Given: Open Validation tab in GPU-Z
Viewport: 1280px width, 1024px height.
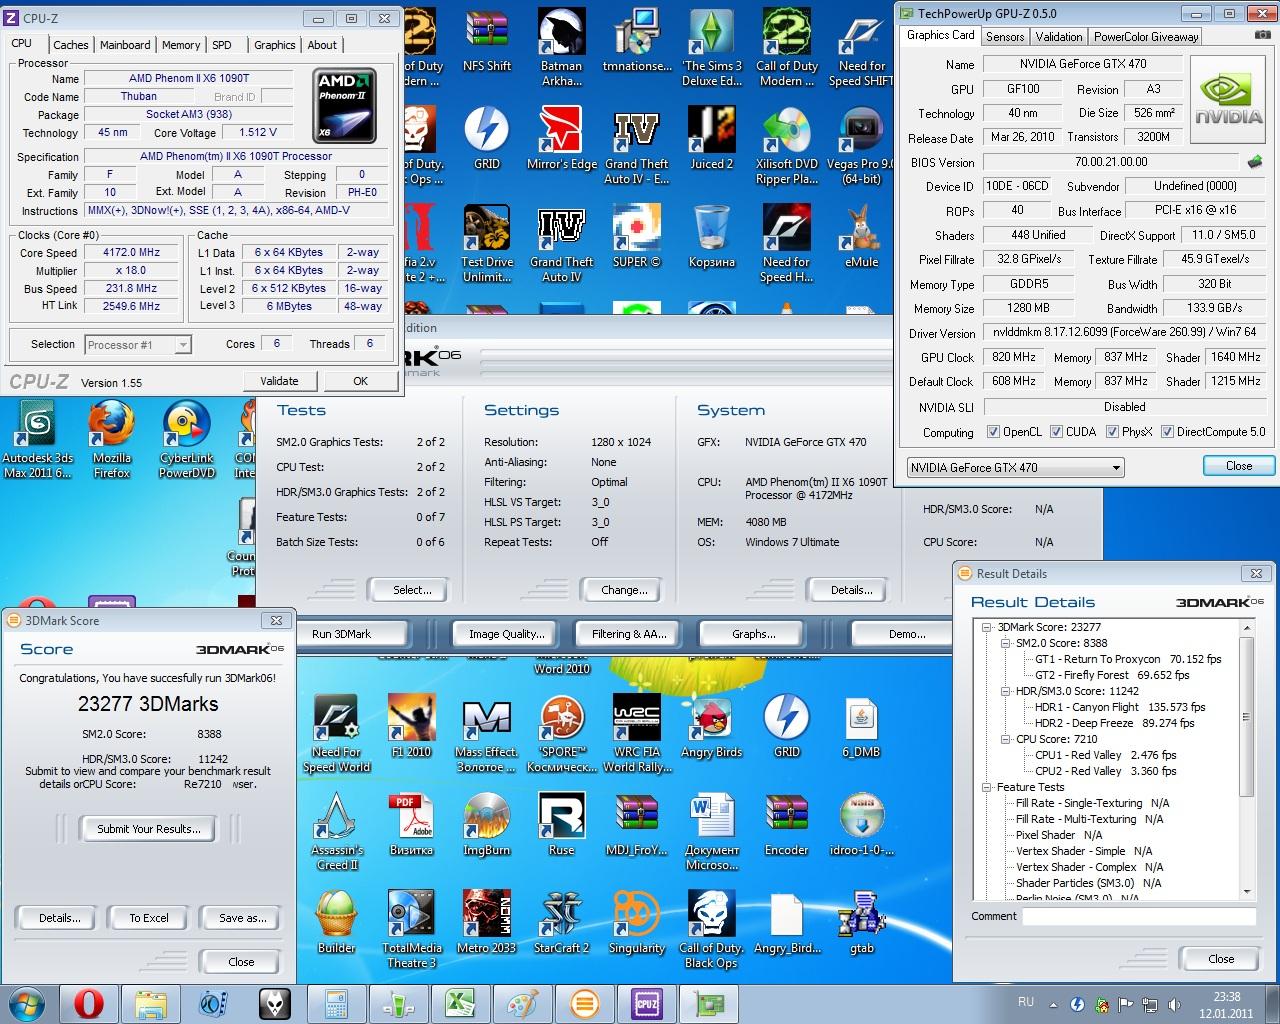Looking at the screenshot, I should (1059, 37).
